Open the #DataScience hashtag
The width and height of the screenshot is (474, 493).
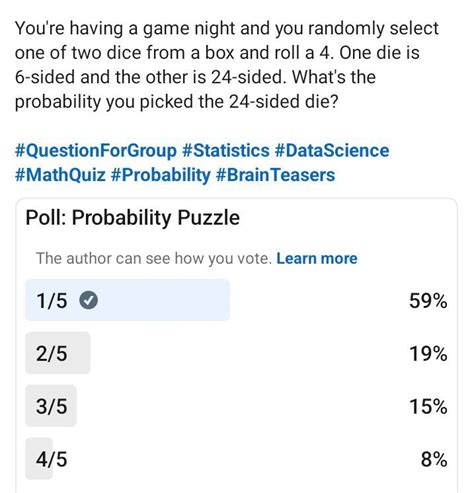(332, 151)
